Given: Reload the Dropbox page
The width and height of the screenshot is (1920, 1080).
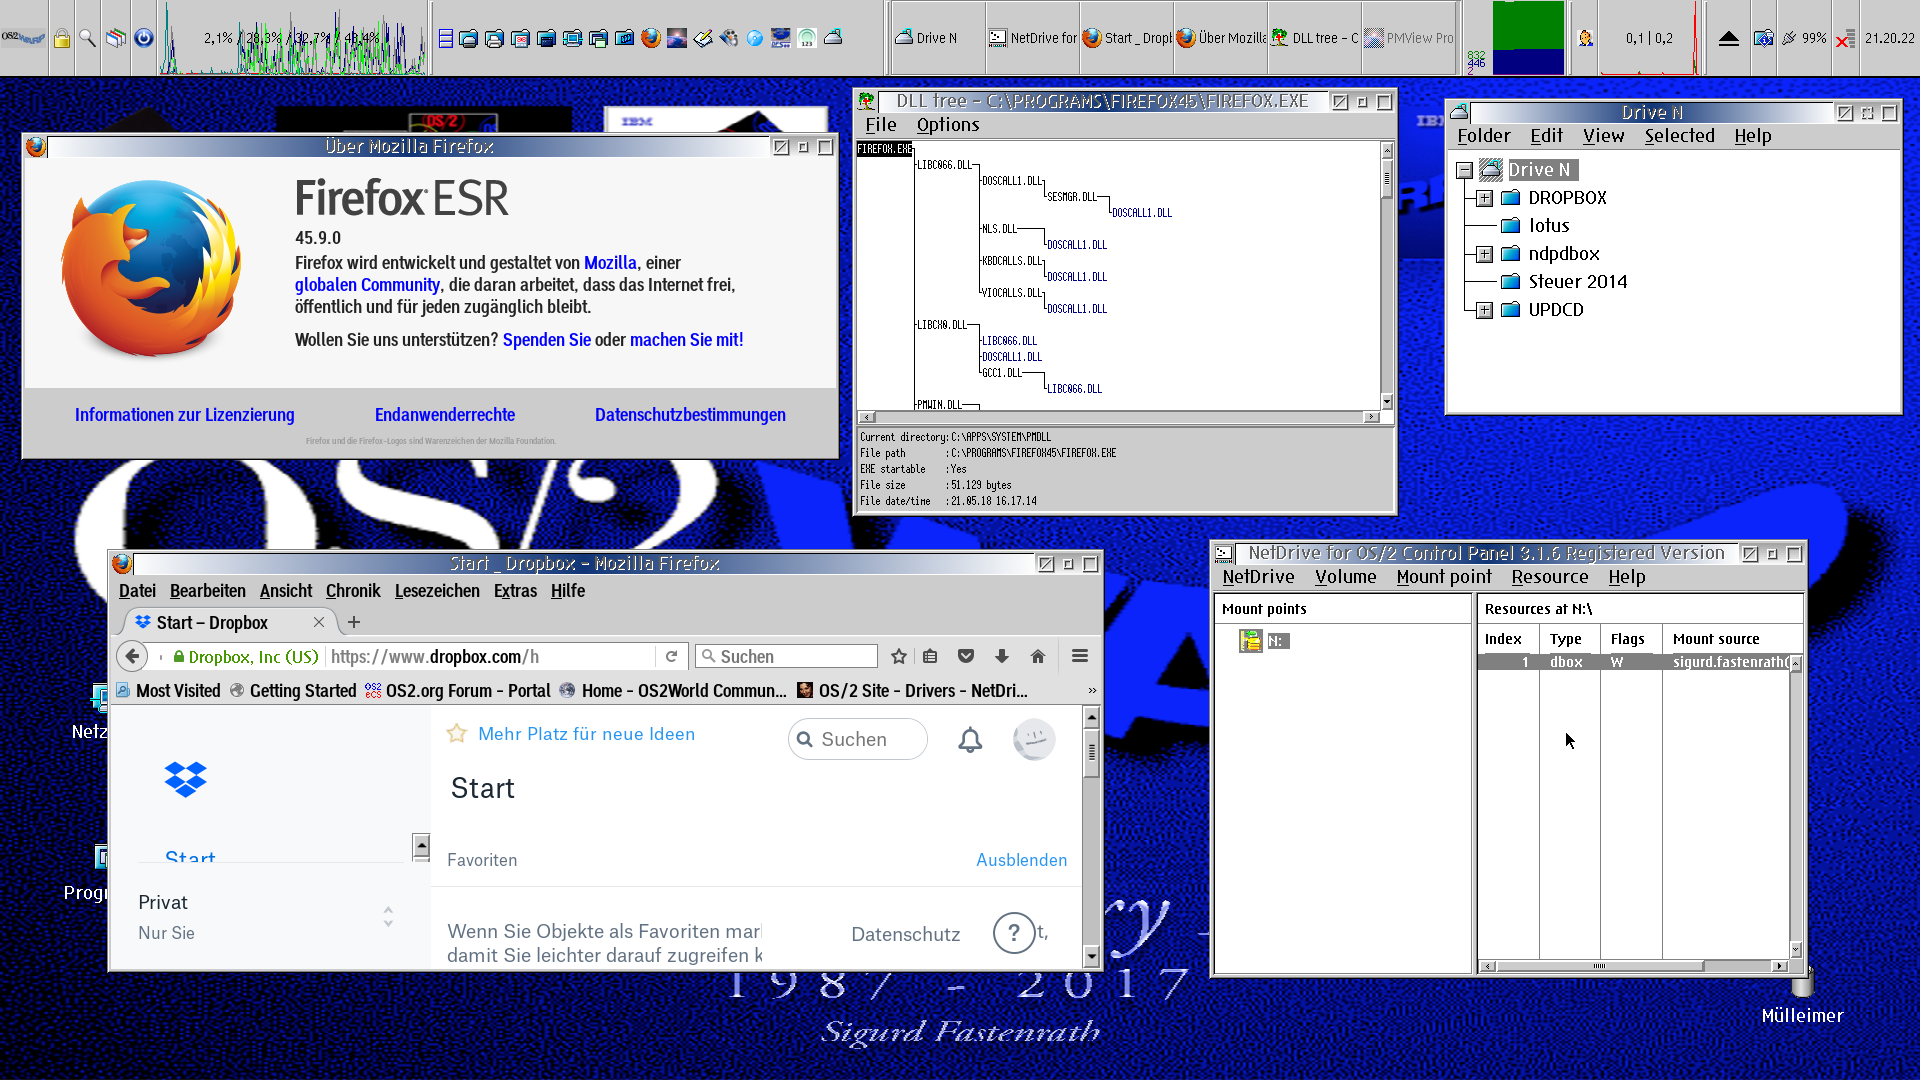Looking at the screenshot, I should click(x=672, y=656).
